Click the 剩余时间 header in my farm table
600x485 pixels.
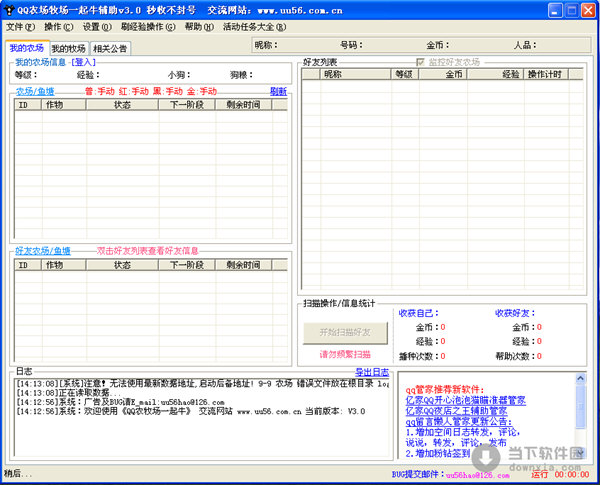[243, 105]
